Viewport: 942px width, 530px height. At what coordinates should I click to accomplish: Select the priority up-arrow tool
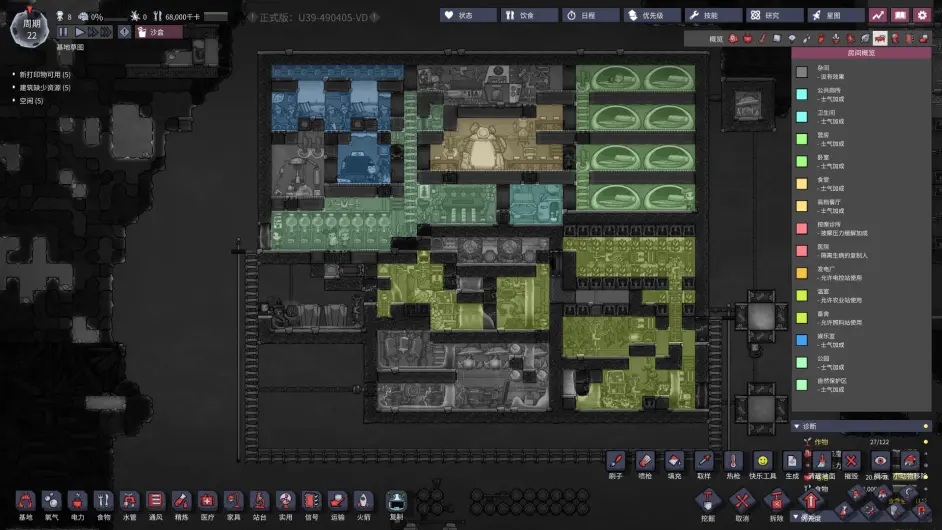click(810, 501)
